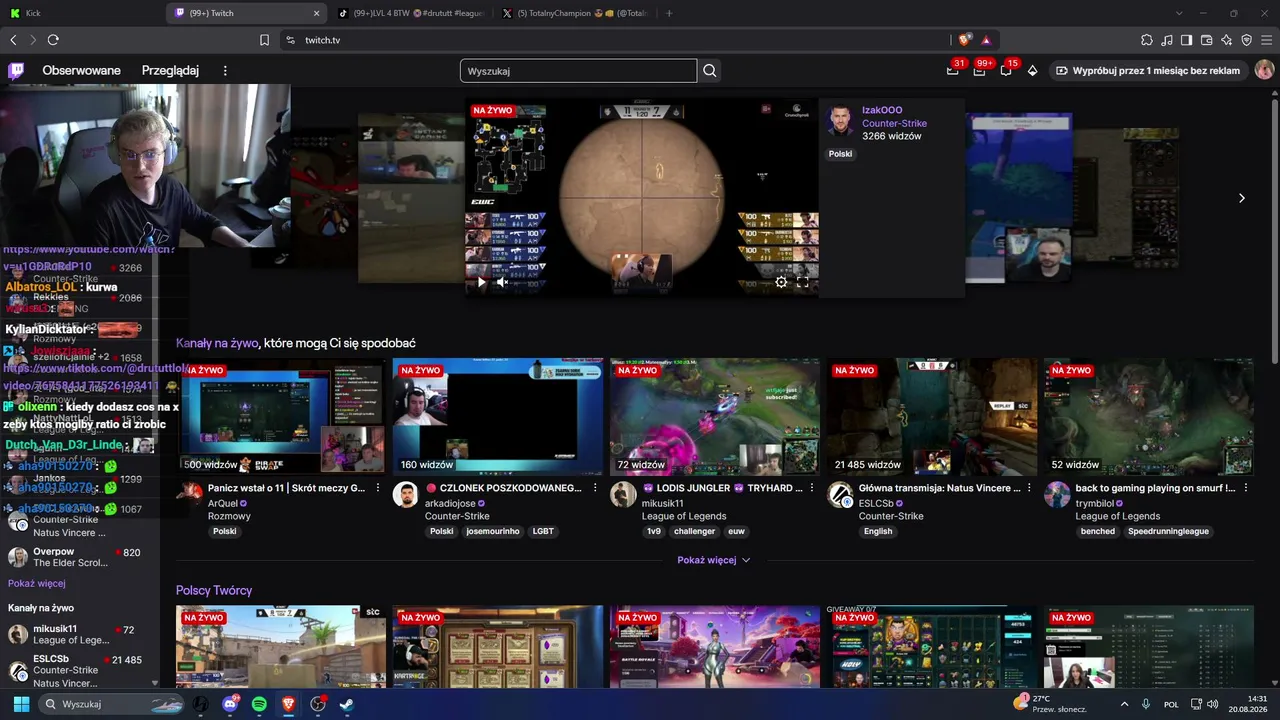This screenshot has width=1280, height=720.
Task: Go to Przeglądaj tab
Action: [170, 70]
